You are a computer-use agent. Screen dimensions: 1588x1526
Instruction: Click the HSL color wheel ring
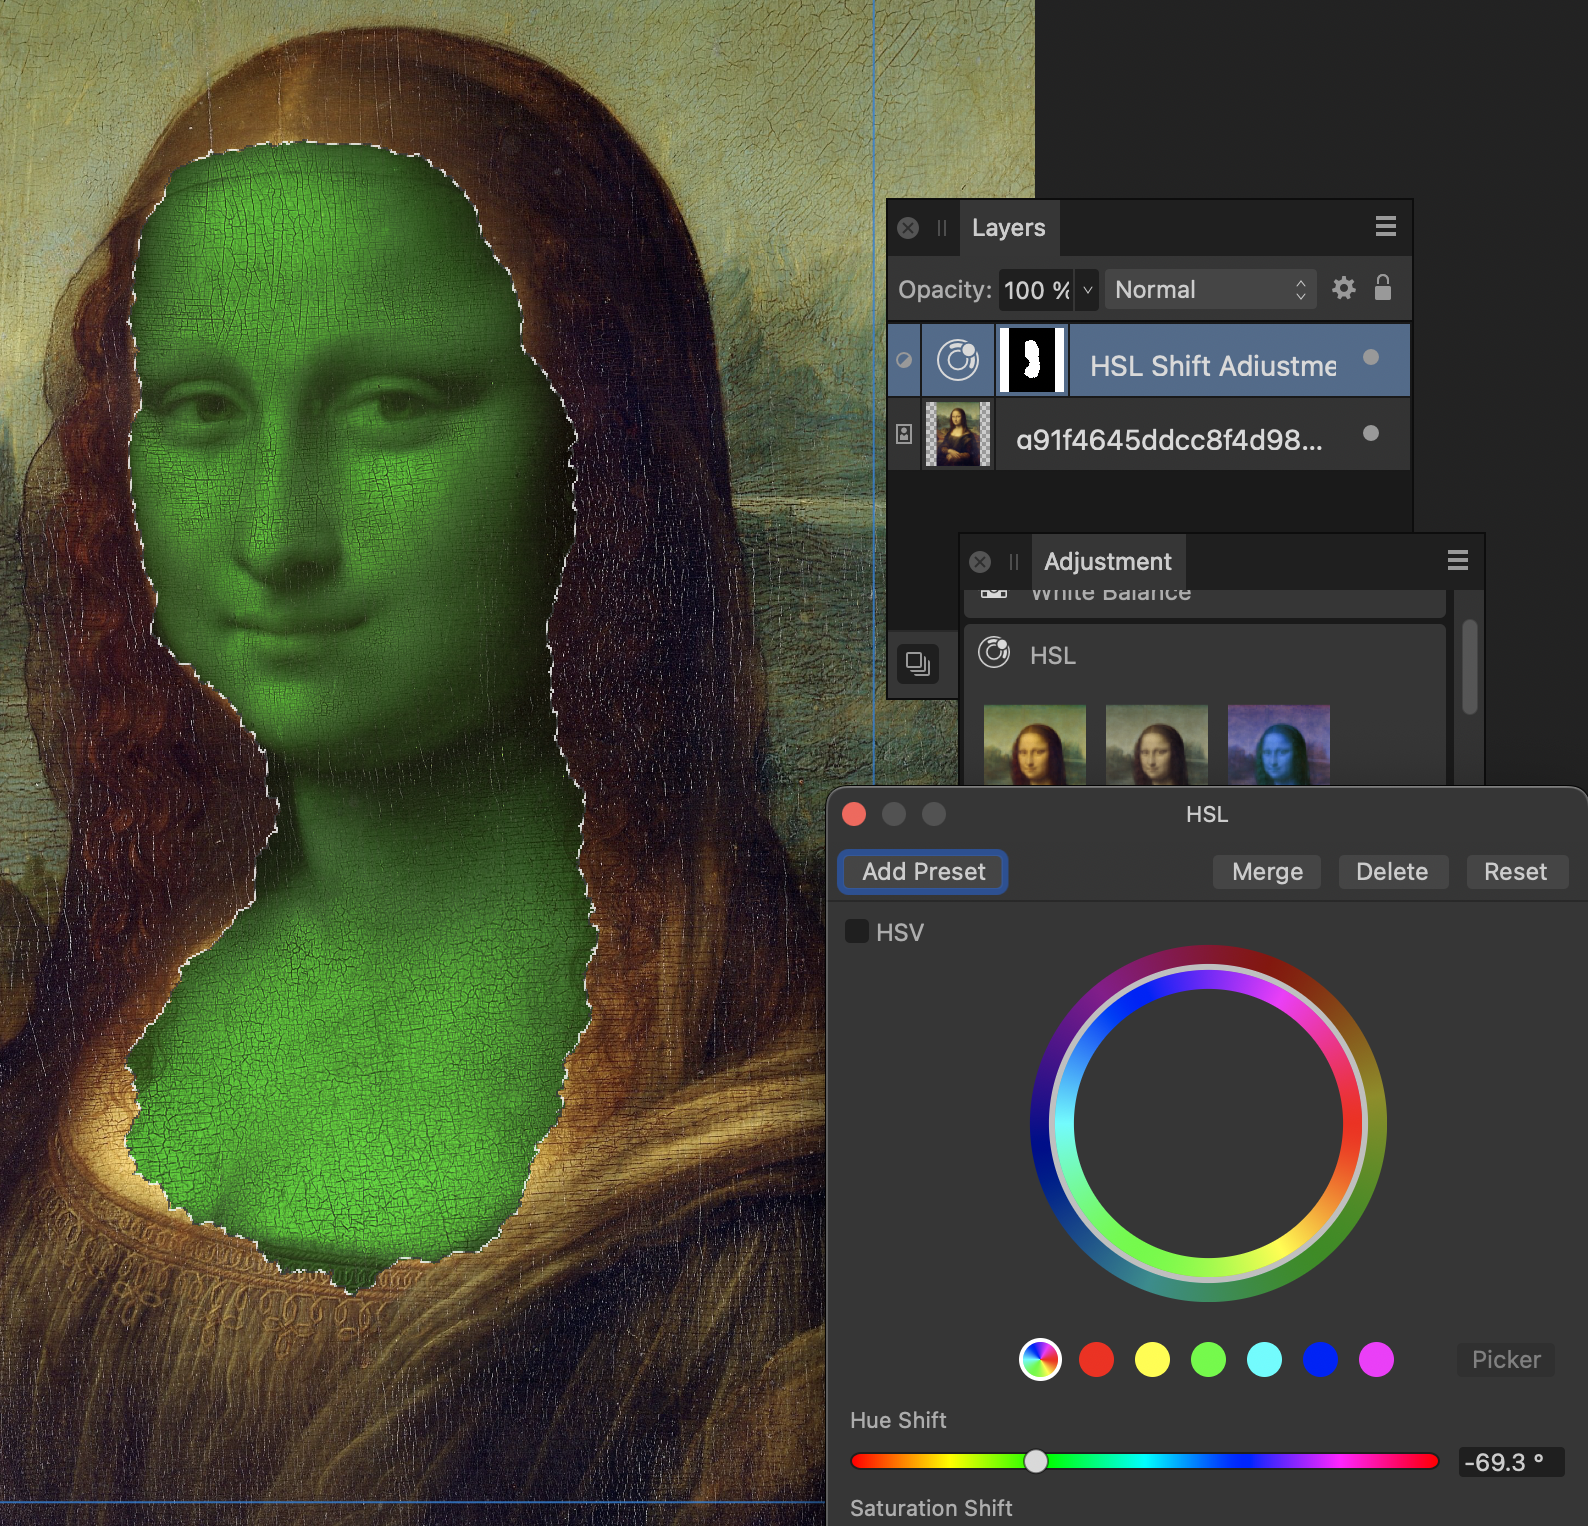click(1208, 1124)
